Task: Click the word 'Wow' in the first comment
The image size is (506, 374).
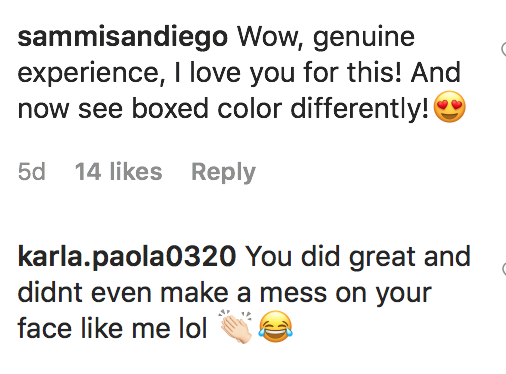Action: [269, 37]
